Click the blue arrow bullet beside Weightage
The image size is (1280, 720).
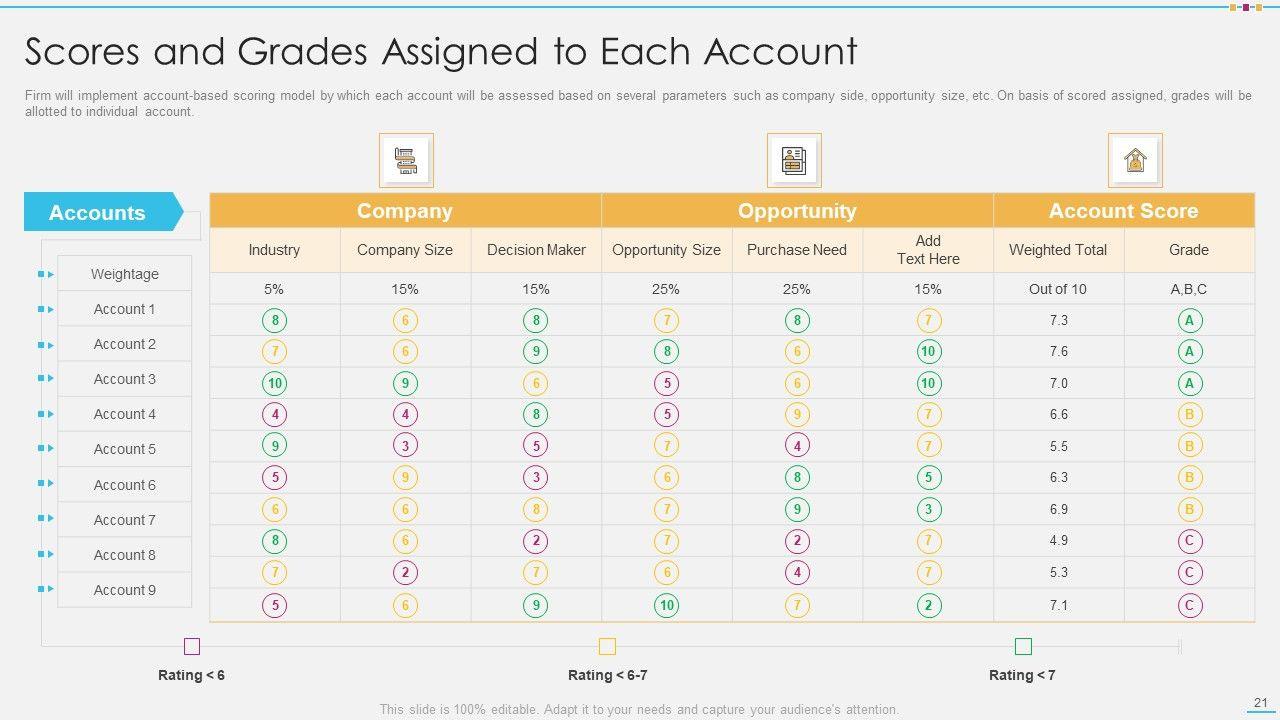click(46, 274)
